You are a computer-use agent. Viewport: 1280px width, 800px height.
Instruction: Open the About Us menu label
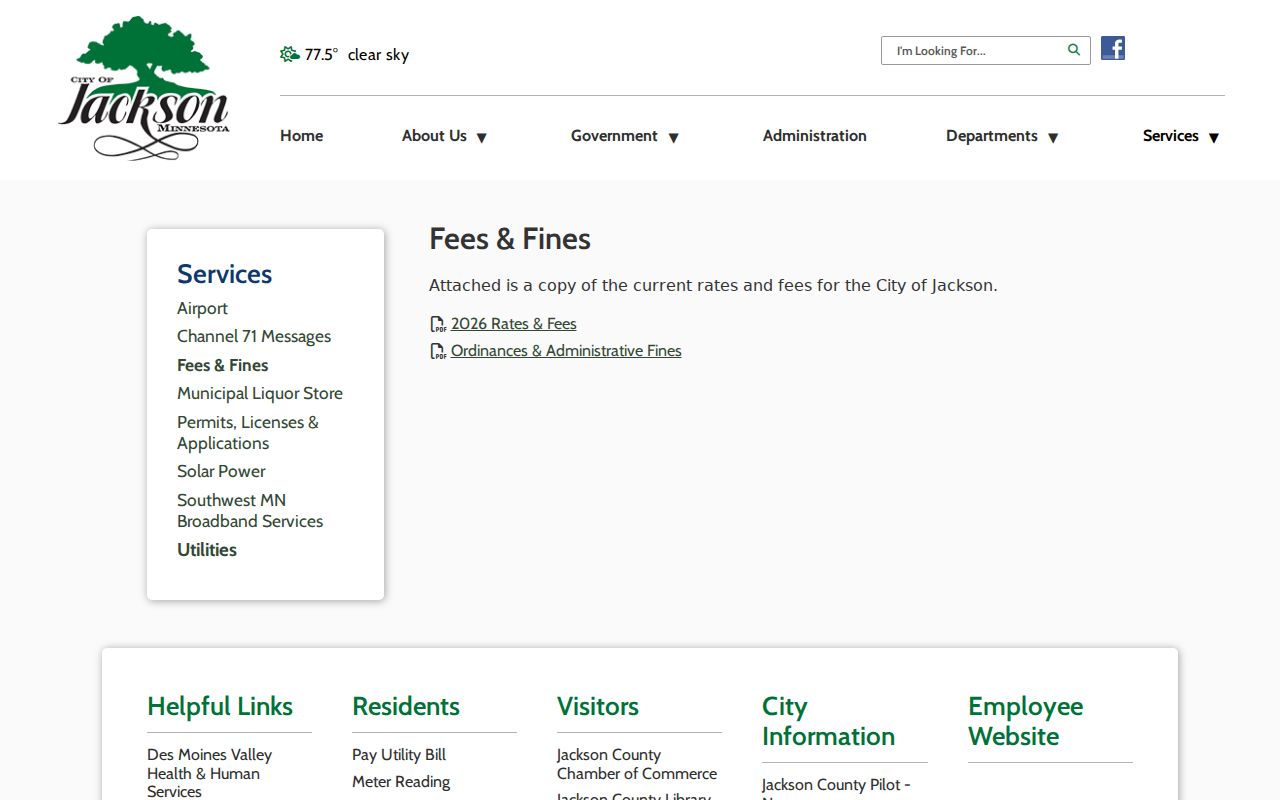click(x=434, y=136)
